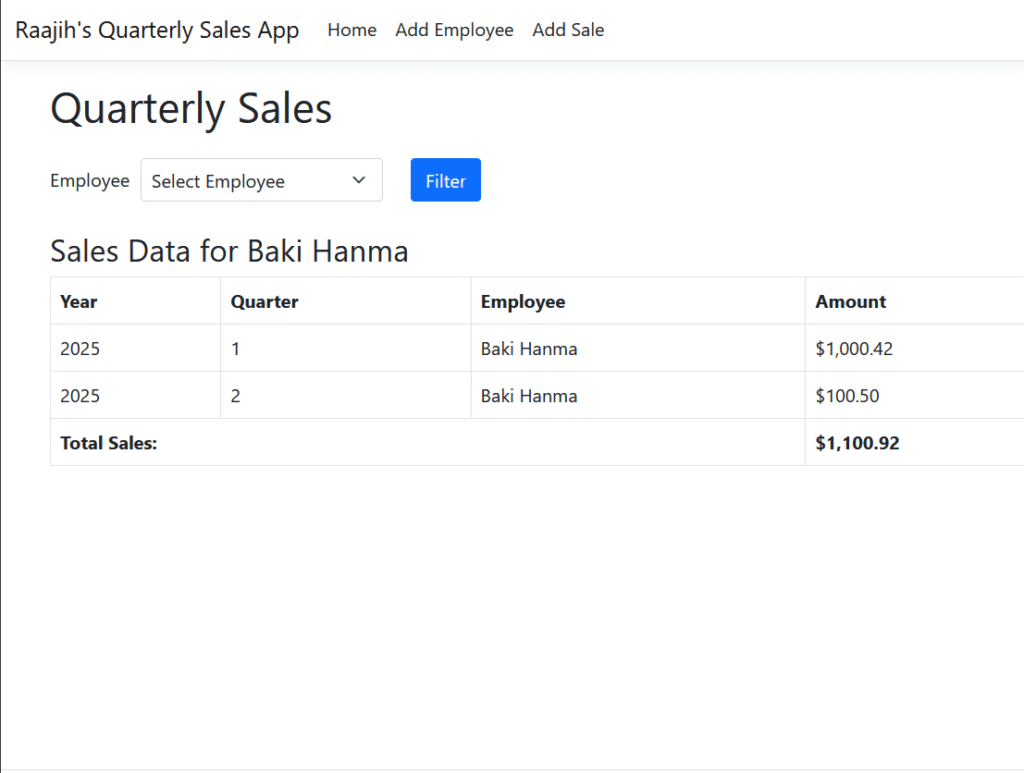1024x773 pixels.
Task: Click the blue Filter button
Action: pos(446,180)
